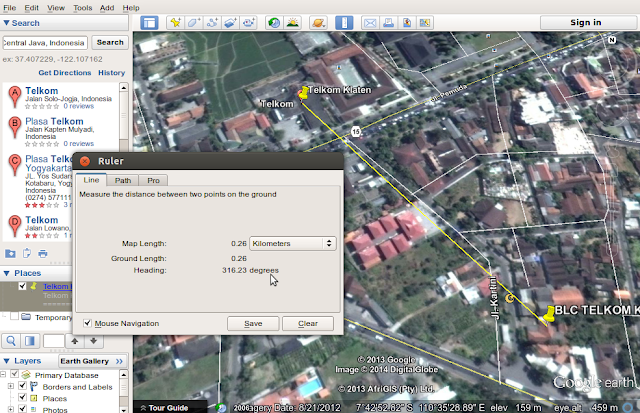Click the down arrow in Places panel
The height and width of the screenshot is (413, 640).
pyautogui.click(x=93, y=341)
